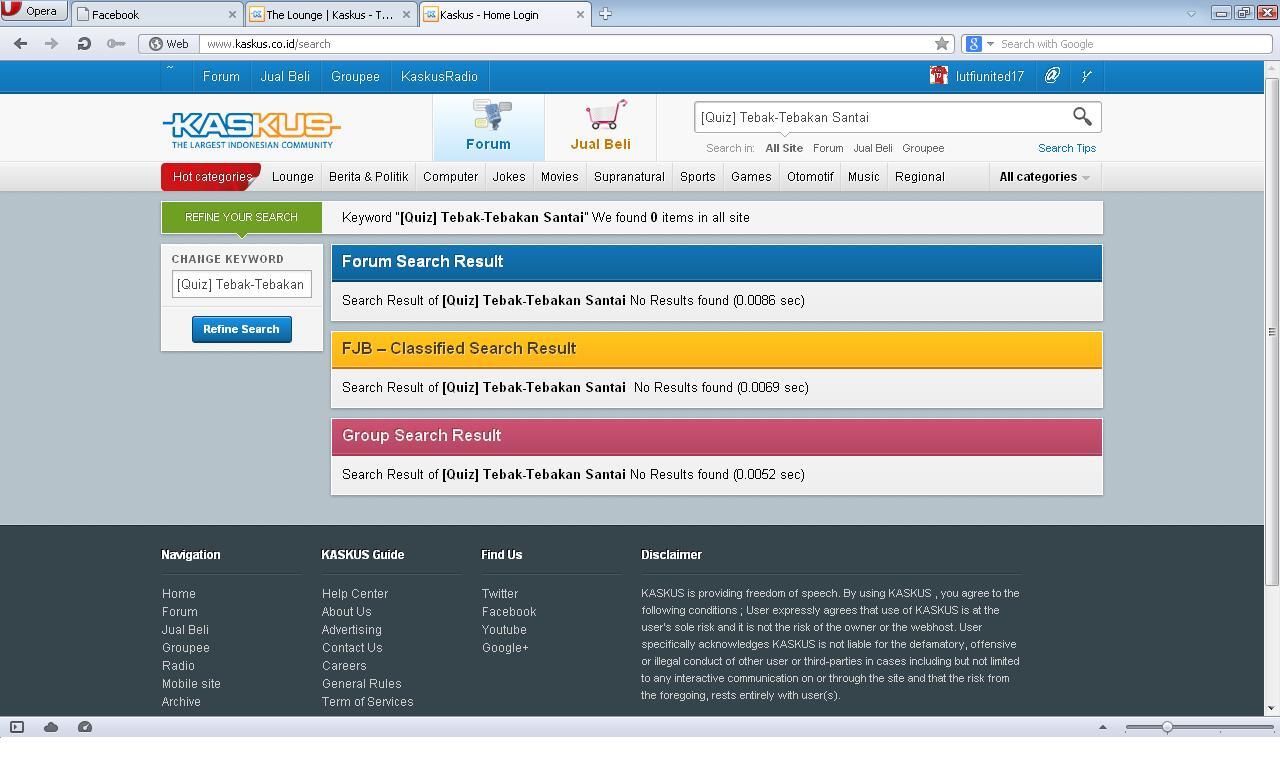The width and height of the screenshot is (1280, 768).
Task: Open the Sports category
Action: pos(697,177)
